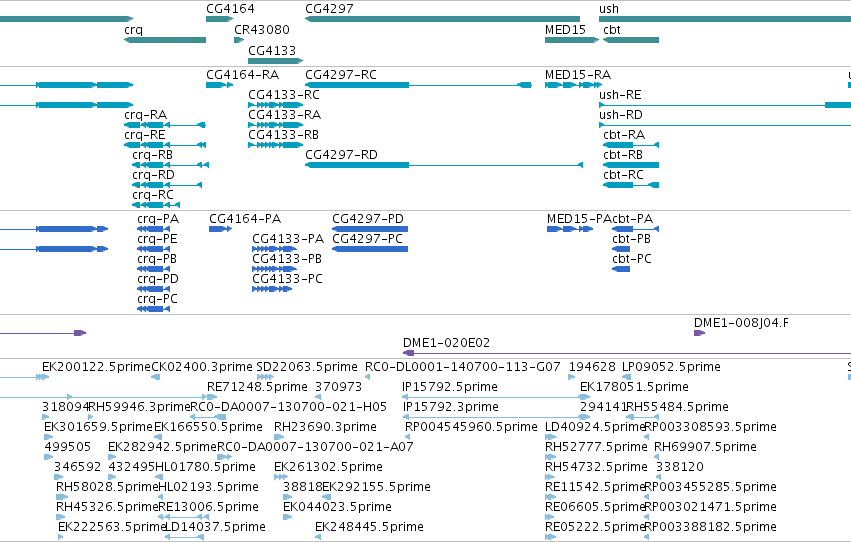The width and height of the screenshot is (851, 542).
Task: Click the cbt-PB protein label
Action: [x=631, y=239]
